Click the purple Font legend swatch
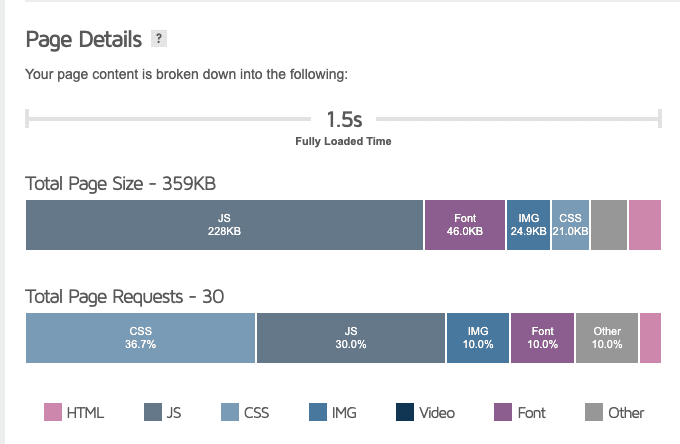Viewport: 680px width, 444px height. click(504, 412)
